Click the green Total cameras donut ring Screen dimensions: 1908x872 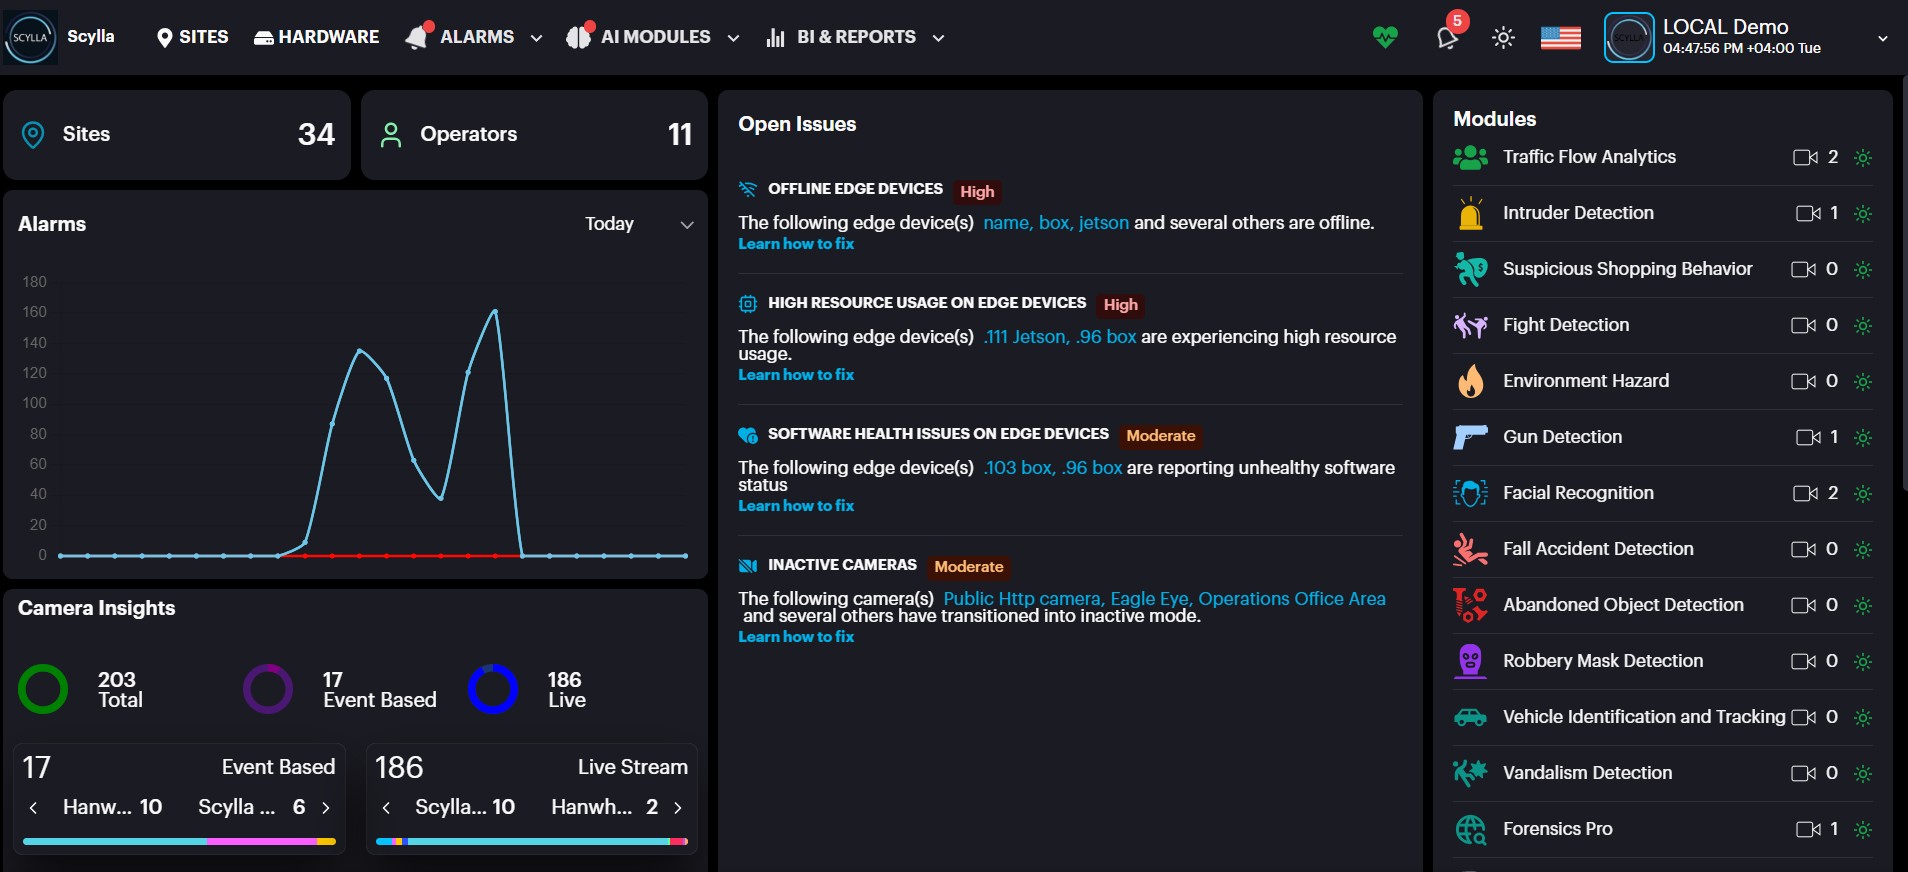click(x=43, y=689)
